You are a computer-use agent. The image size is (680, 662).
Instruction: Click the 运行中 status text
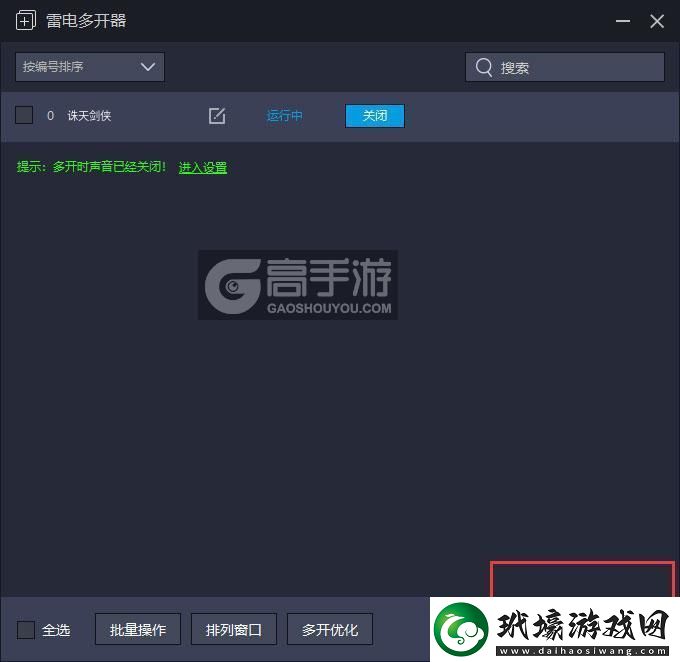pyautogui.click(x=284, y=115)
